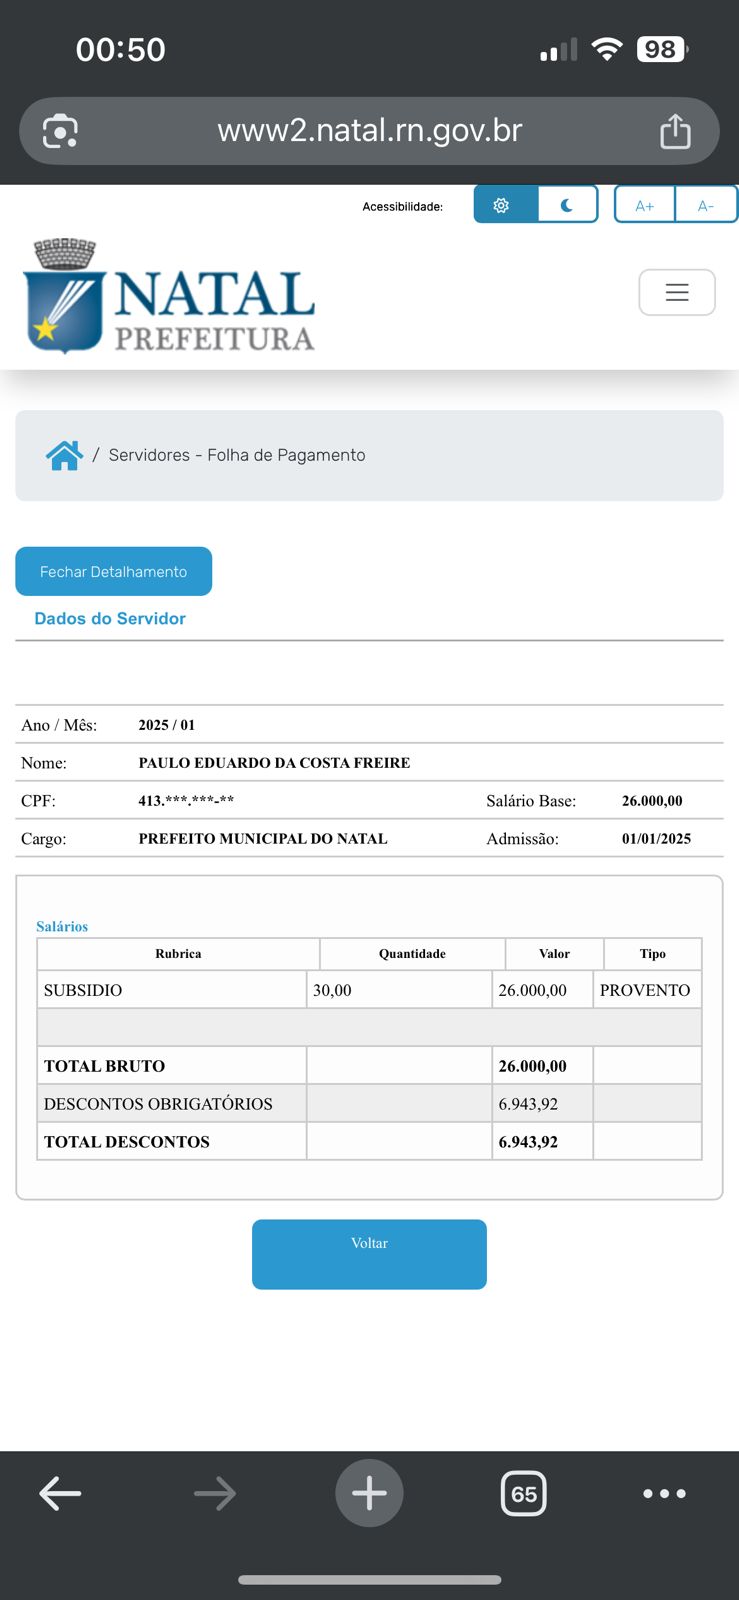This screenshot has height=1600, width=739.
Task: Tap the share icon in address bar
Action: (x=675, y=131)
